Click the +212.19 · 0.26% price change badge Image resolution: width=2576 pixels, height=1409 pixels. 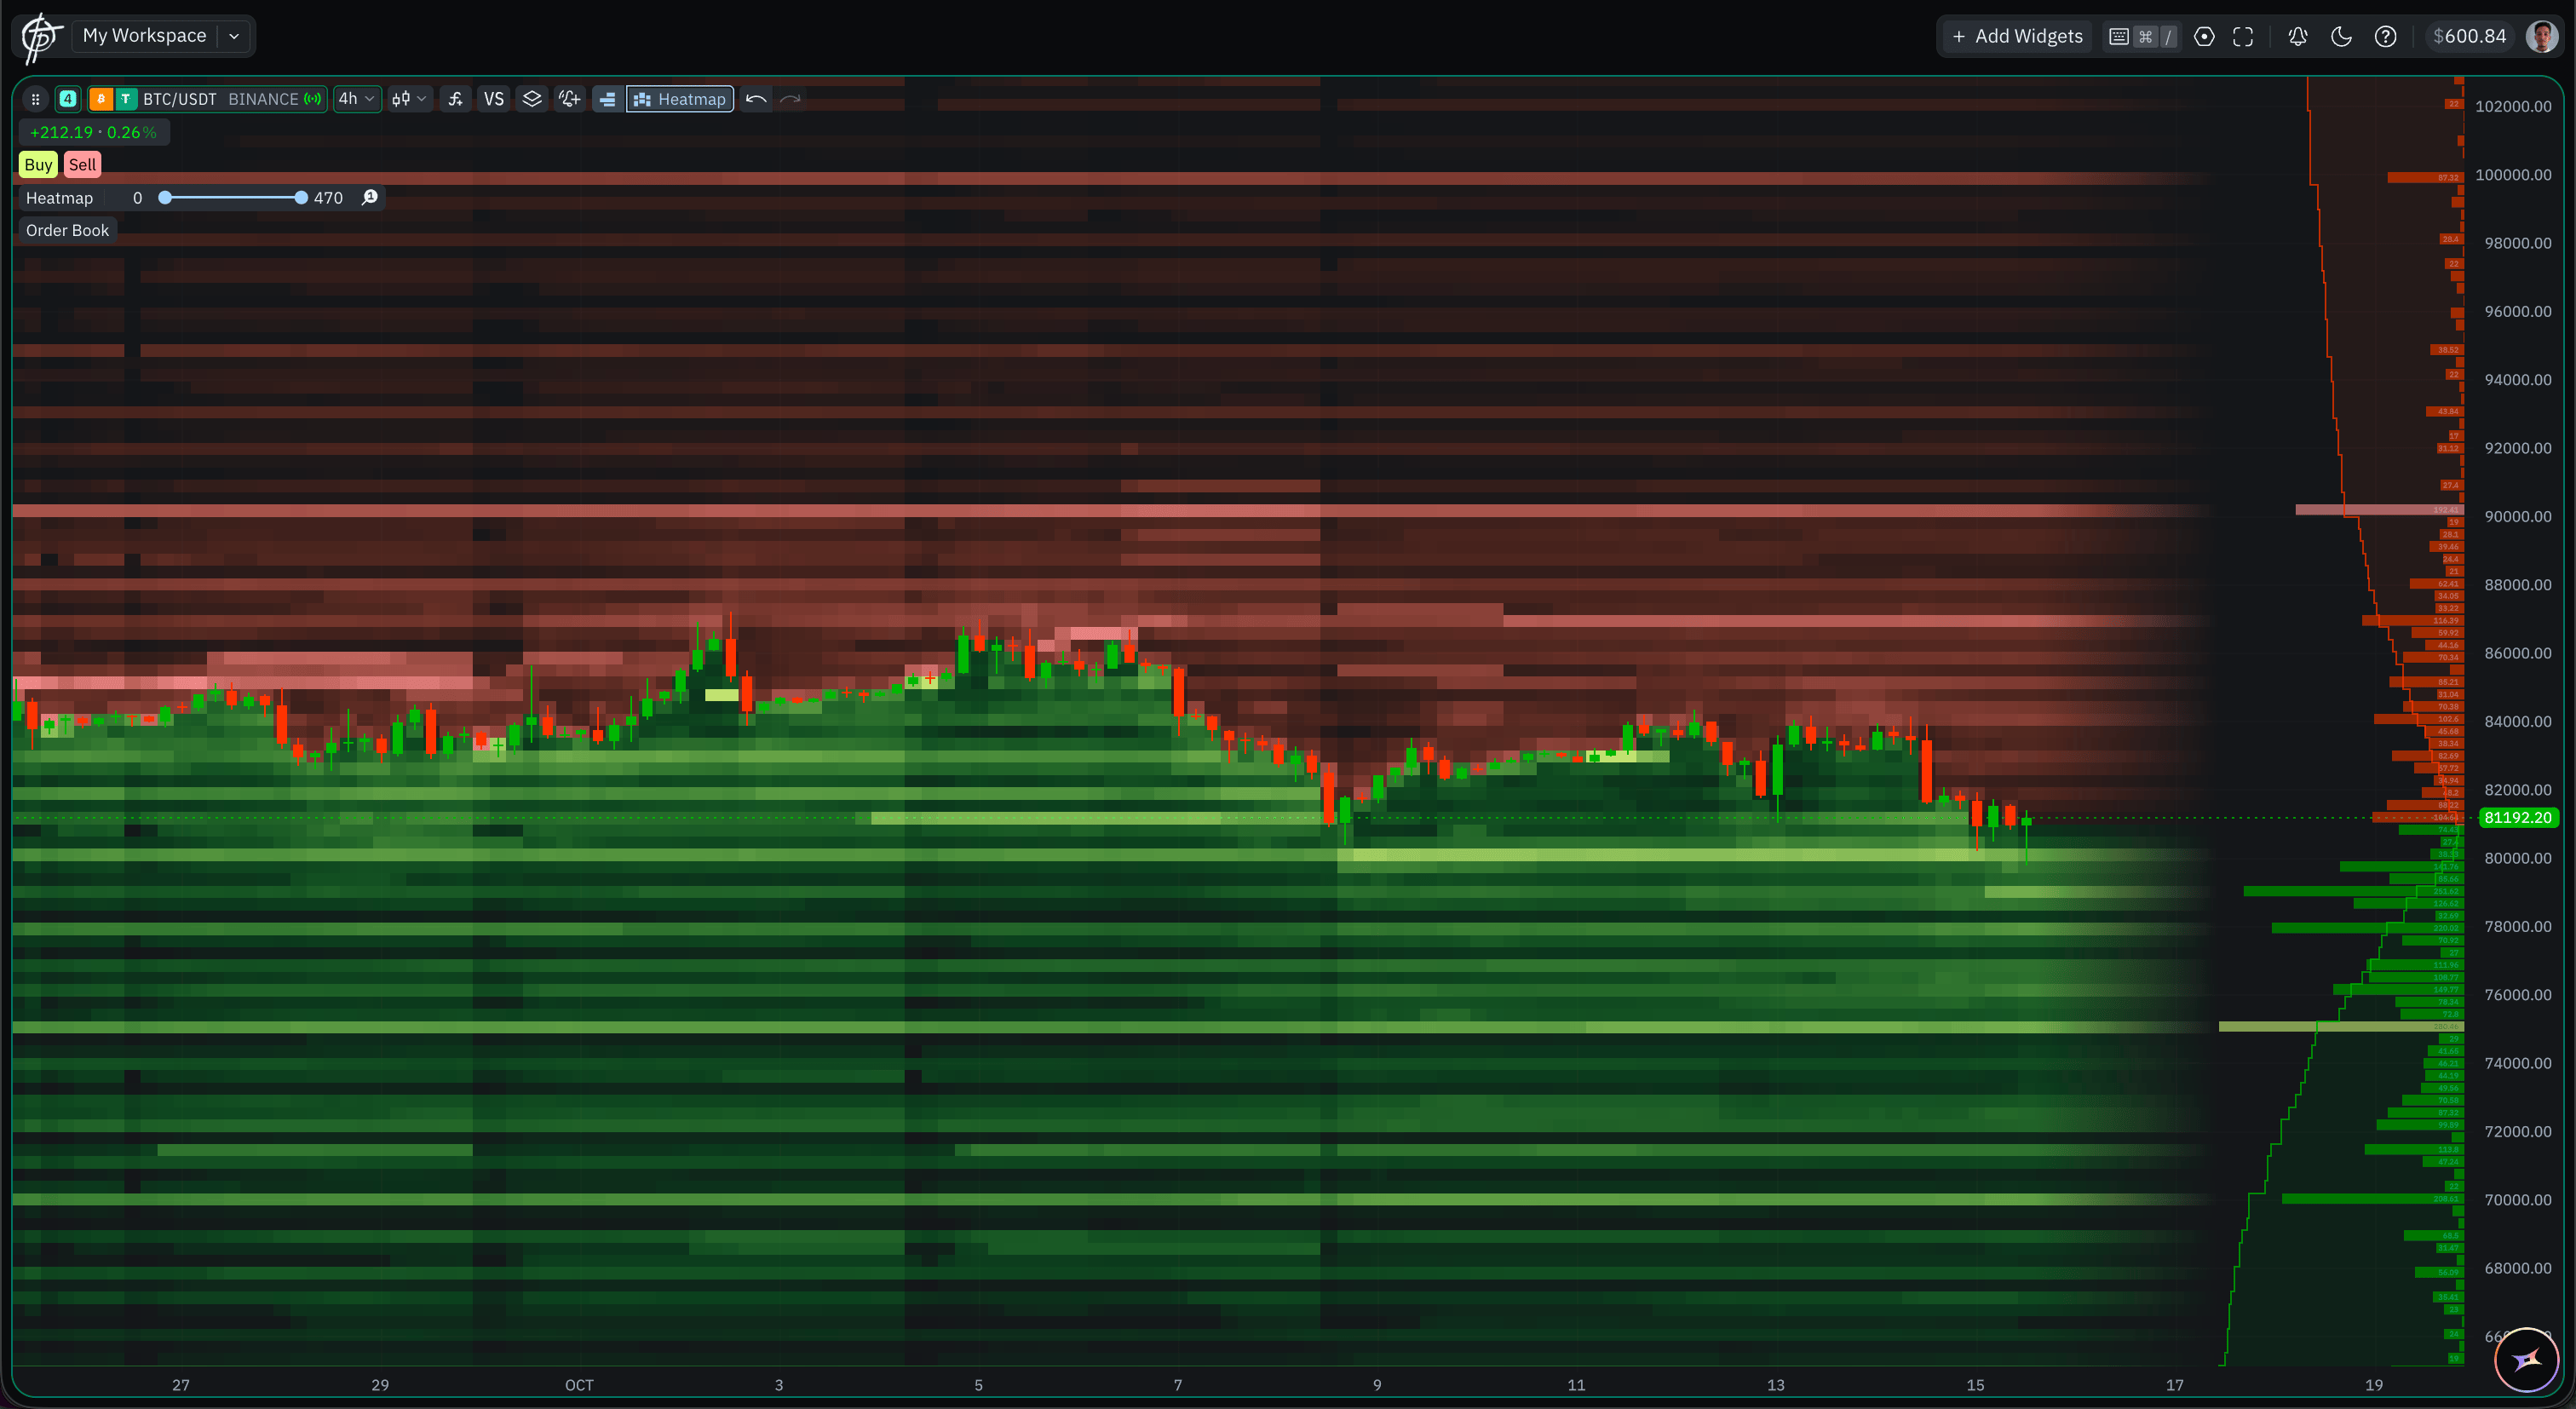[x=93, y=132]
